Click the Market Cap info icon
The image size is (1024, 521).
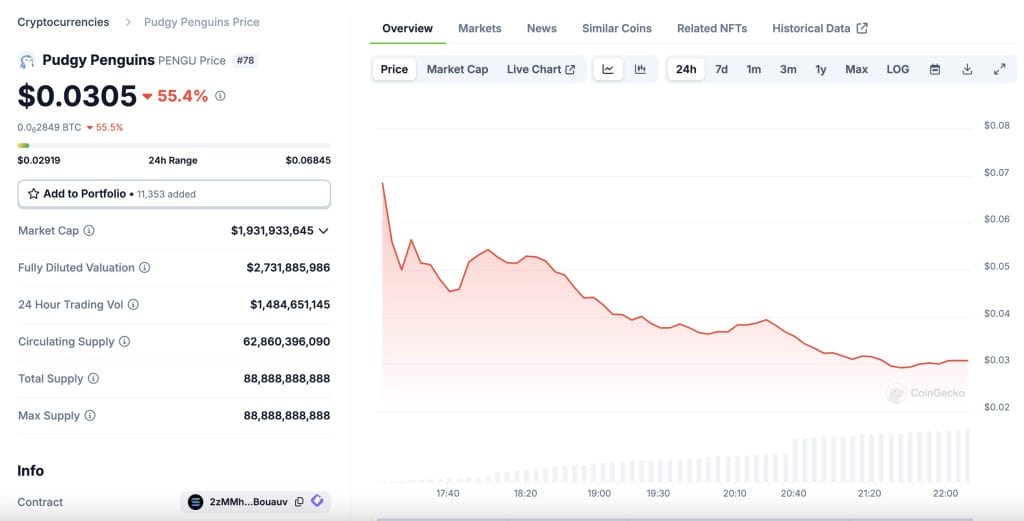coord(89,230)
